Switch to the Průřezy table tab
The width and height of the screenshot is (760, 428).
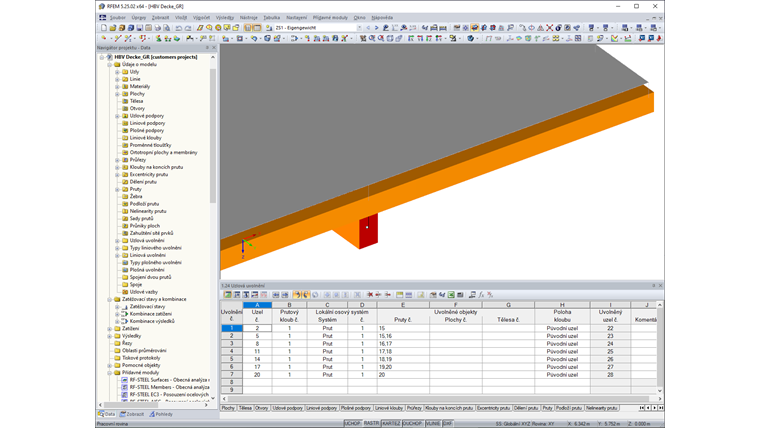(414, 408)
